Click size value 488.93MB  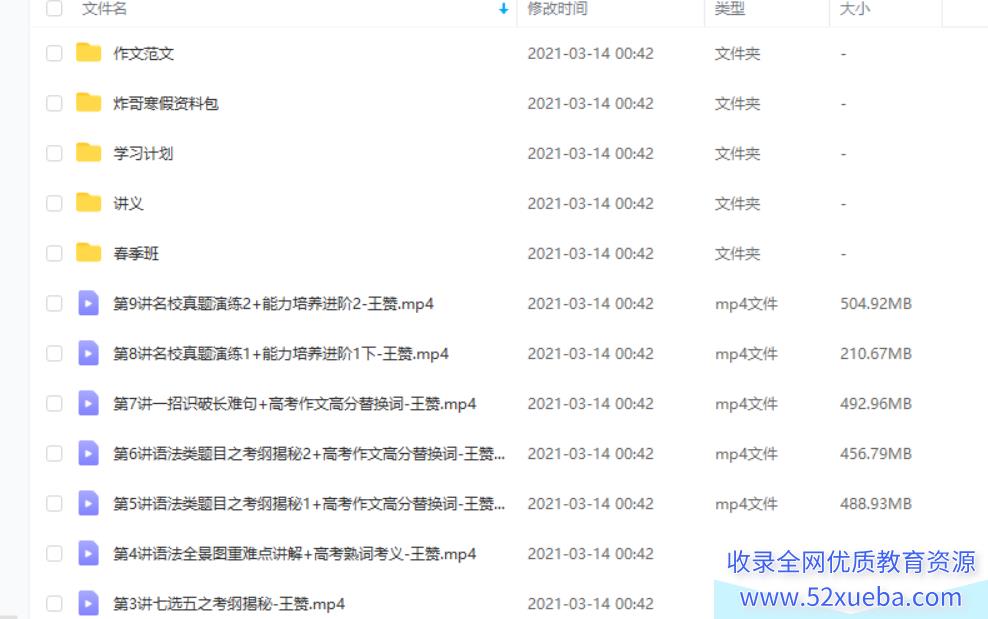pyautogui.click(x=876, y=504)
